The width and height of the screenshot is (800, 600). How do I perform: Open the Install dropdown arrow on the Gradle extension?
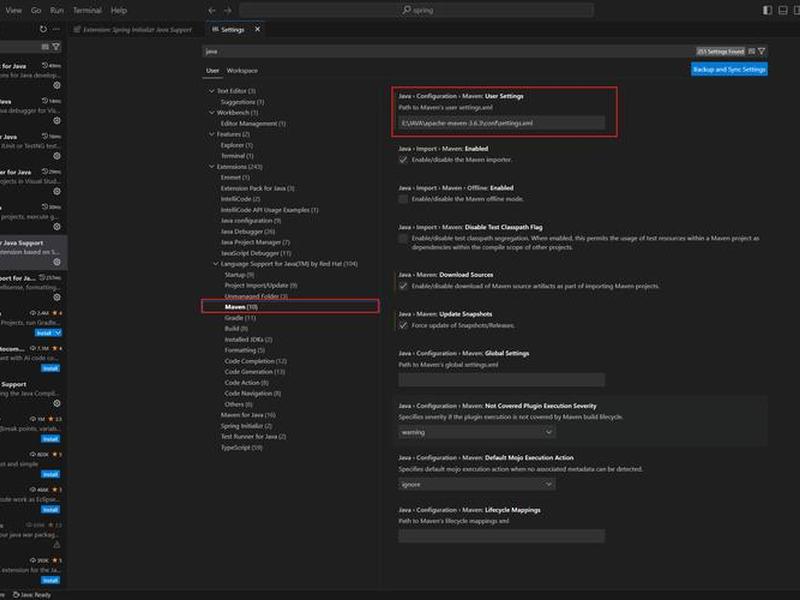point(58,333)
